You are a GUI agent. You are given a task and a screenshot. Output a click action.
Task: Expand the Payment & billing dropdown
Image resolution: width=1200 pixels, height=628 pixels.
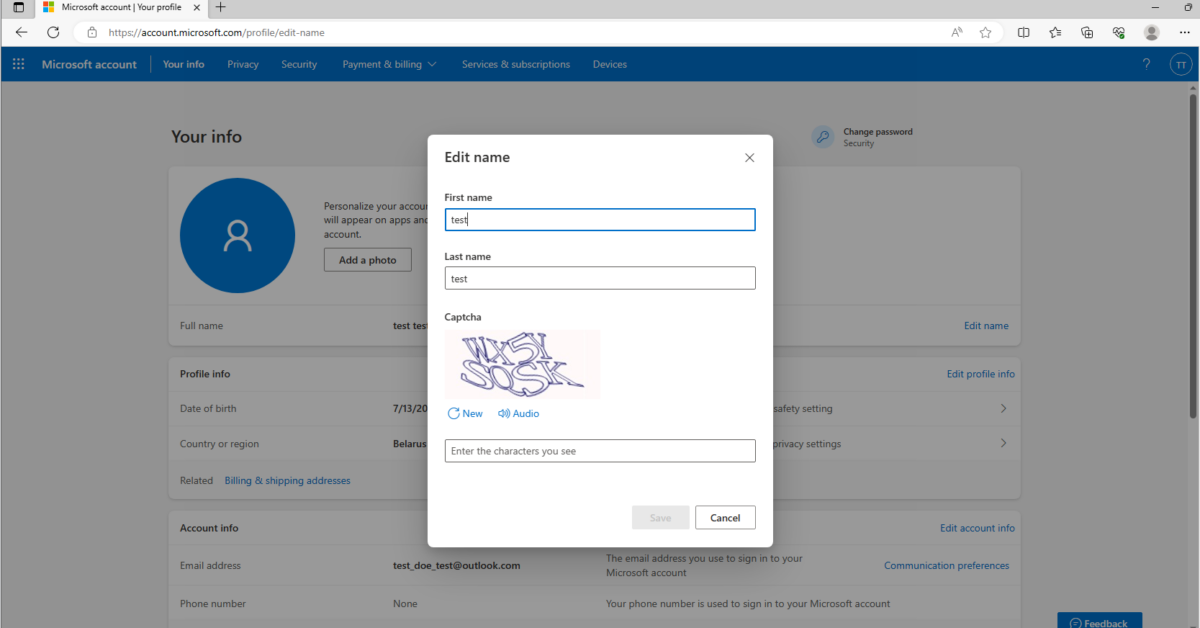[389, 64]
